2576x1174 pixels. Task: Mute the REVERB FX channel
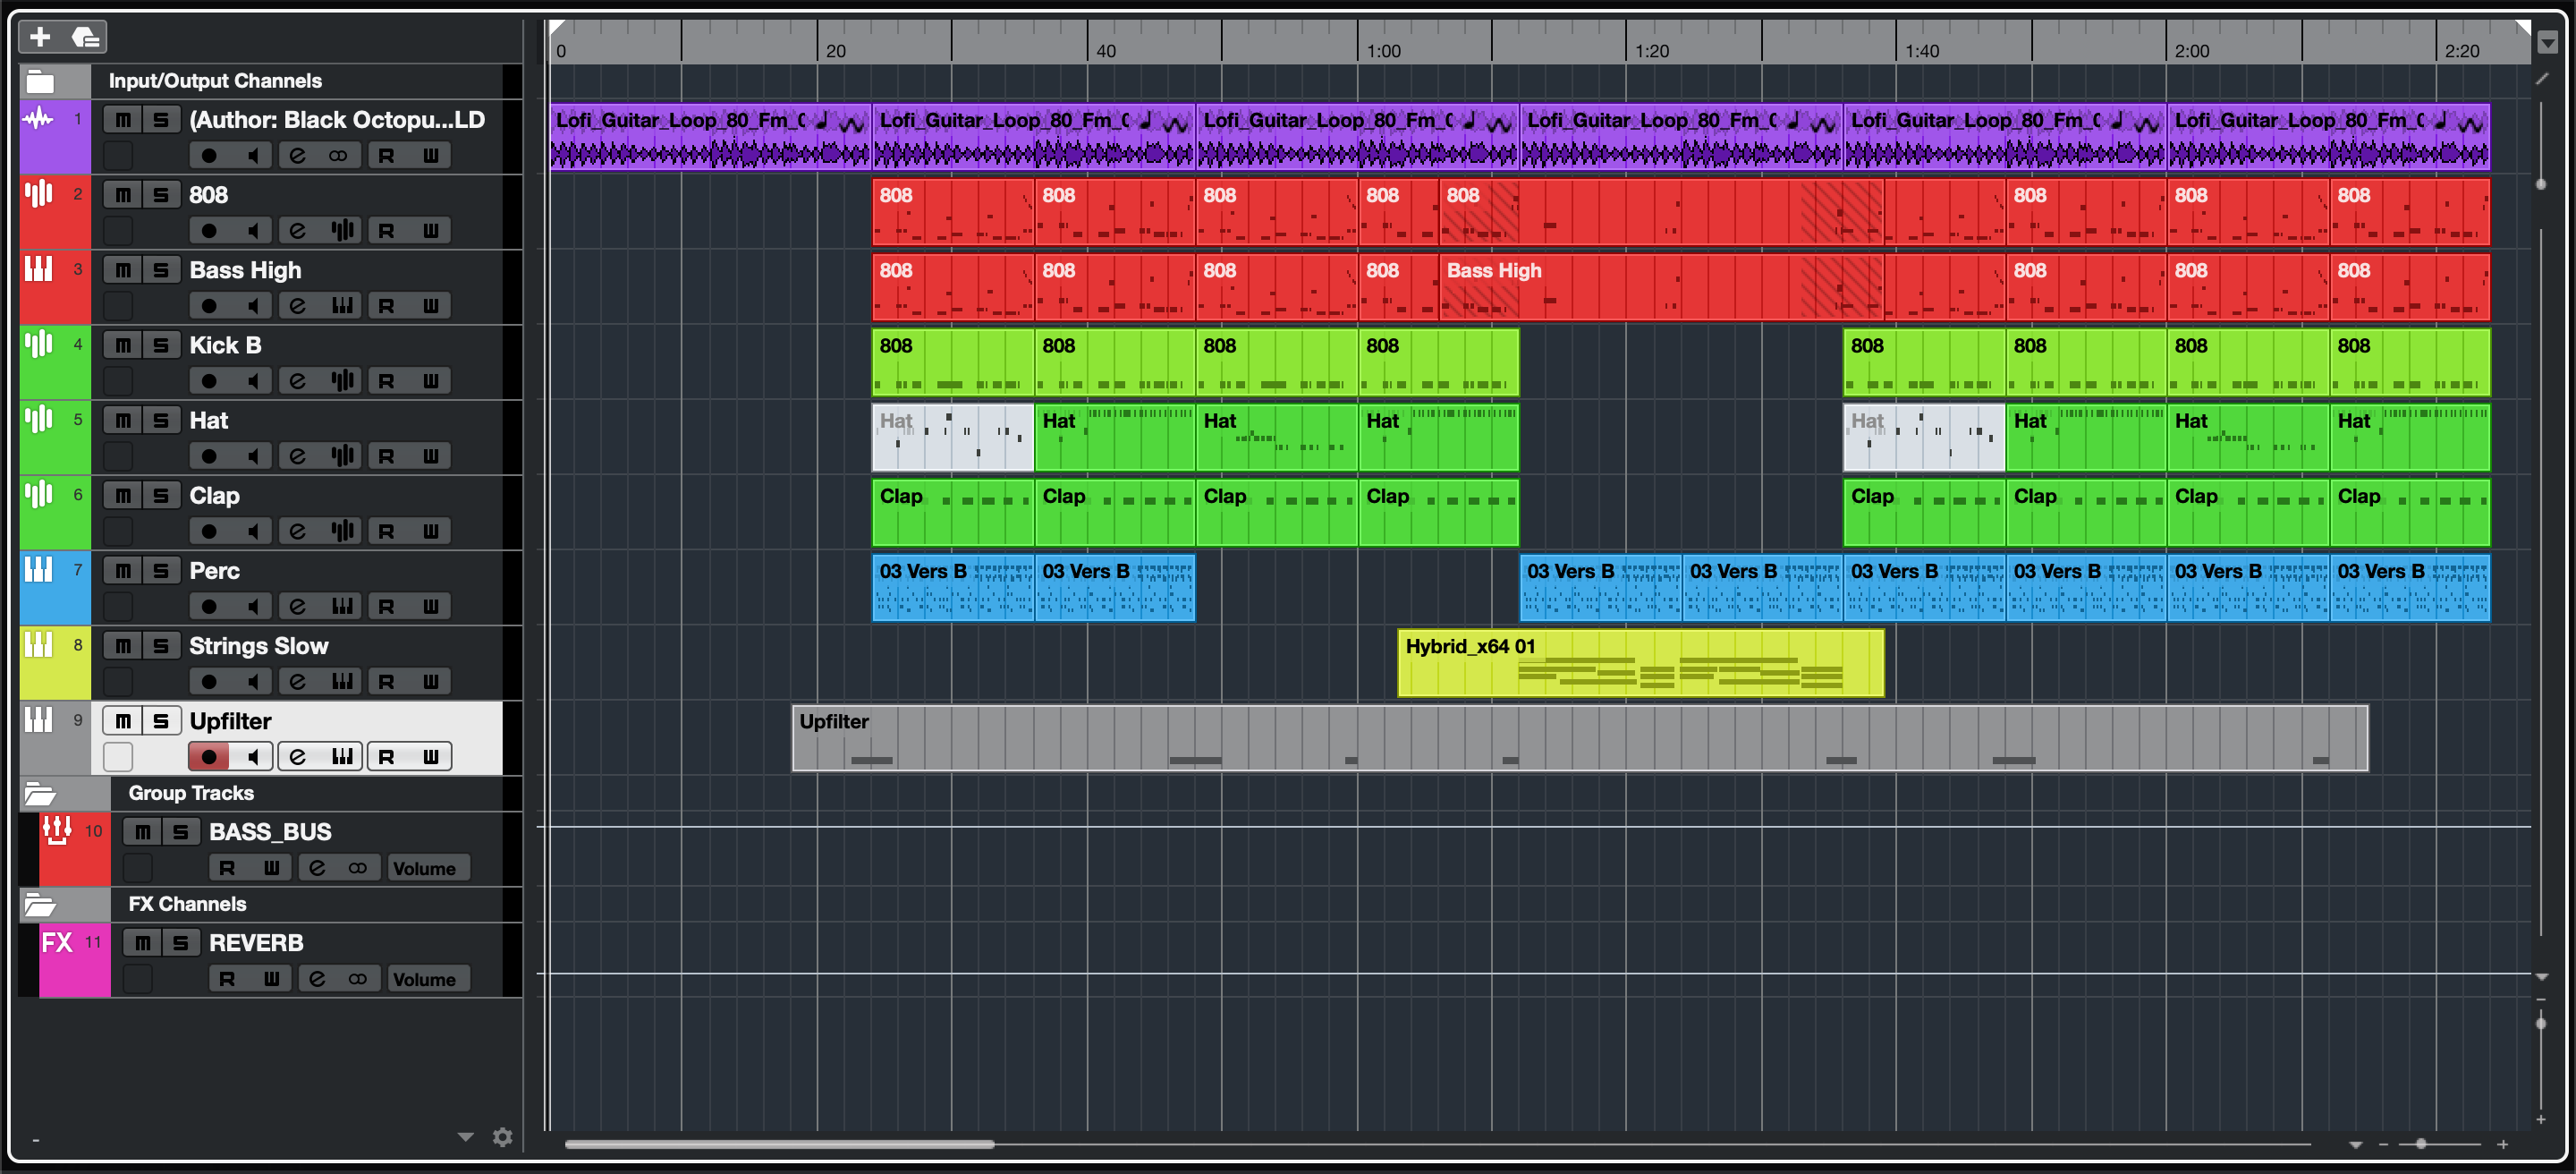point(143,943)
